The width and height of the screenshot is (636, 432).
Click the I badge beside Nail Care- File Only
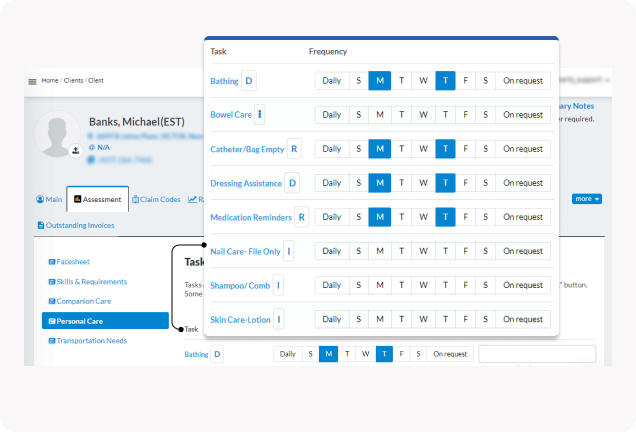point(288,251)
